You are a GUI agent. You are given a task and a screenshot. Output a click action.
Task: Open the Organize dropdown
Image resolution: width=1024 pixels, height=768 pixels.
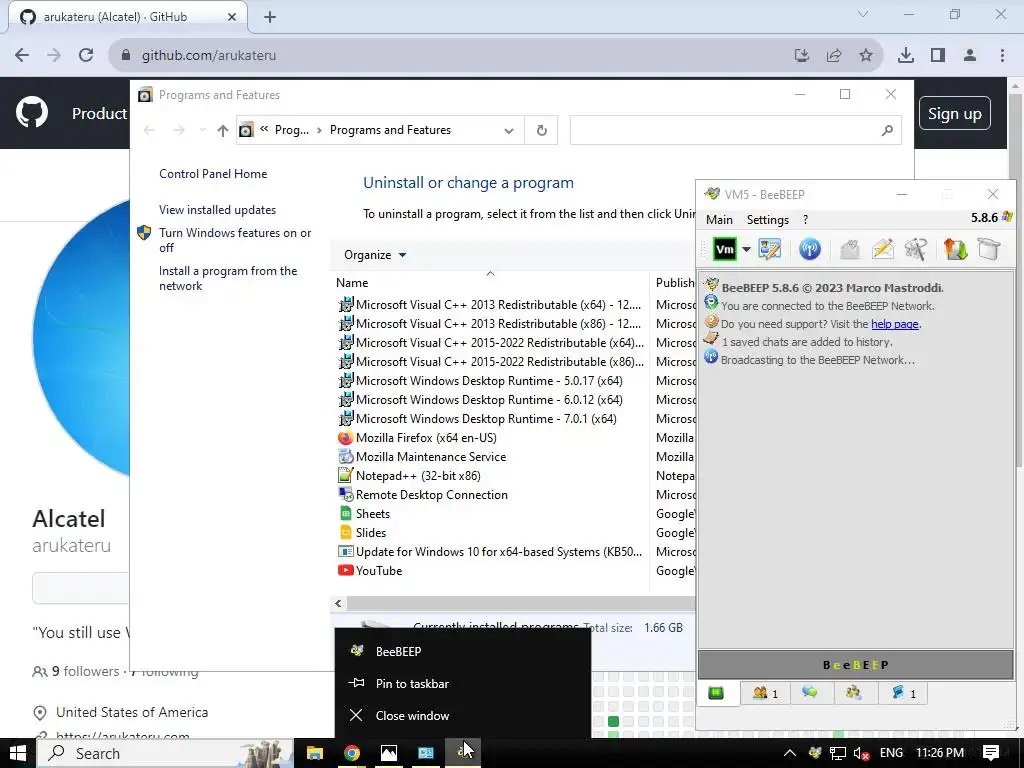coord(375,255)
